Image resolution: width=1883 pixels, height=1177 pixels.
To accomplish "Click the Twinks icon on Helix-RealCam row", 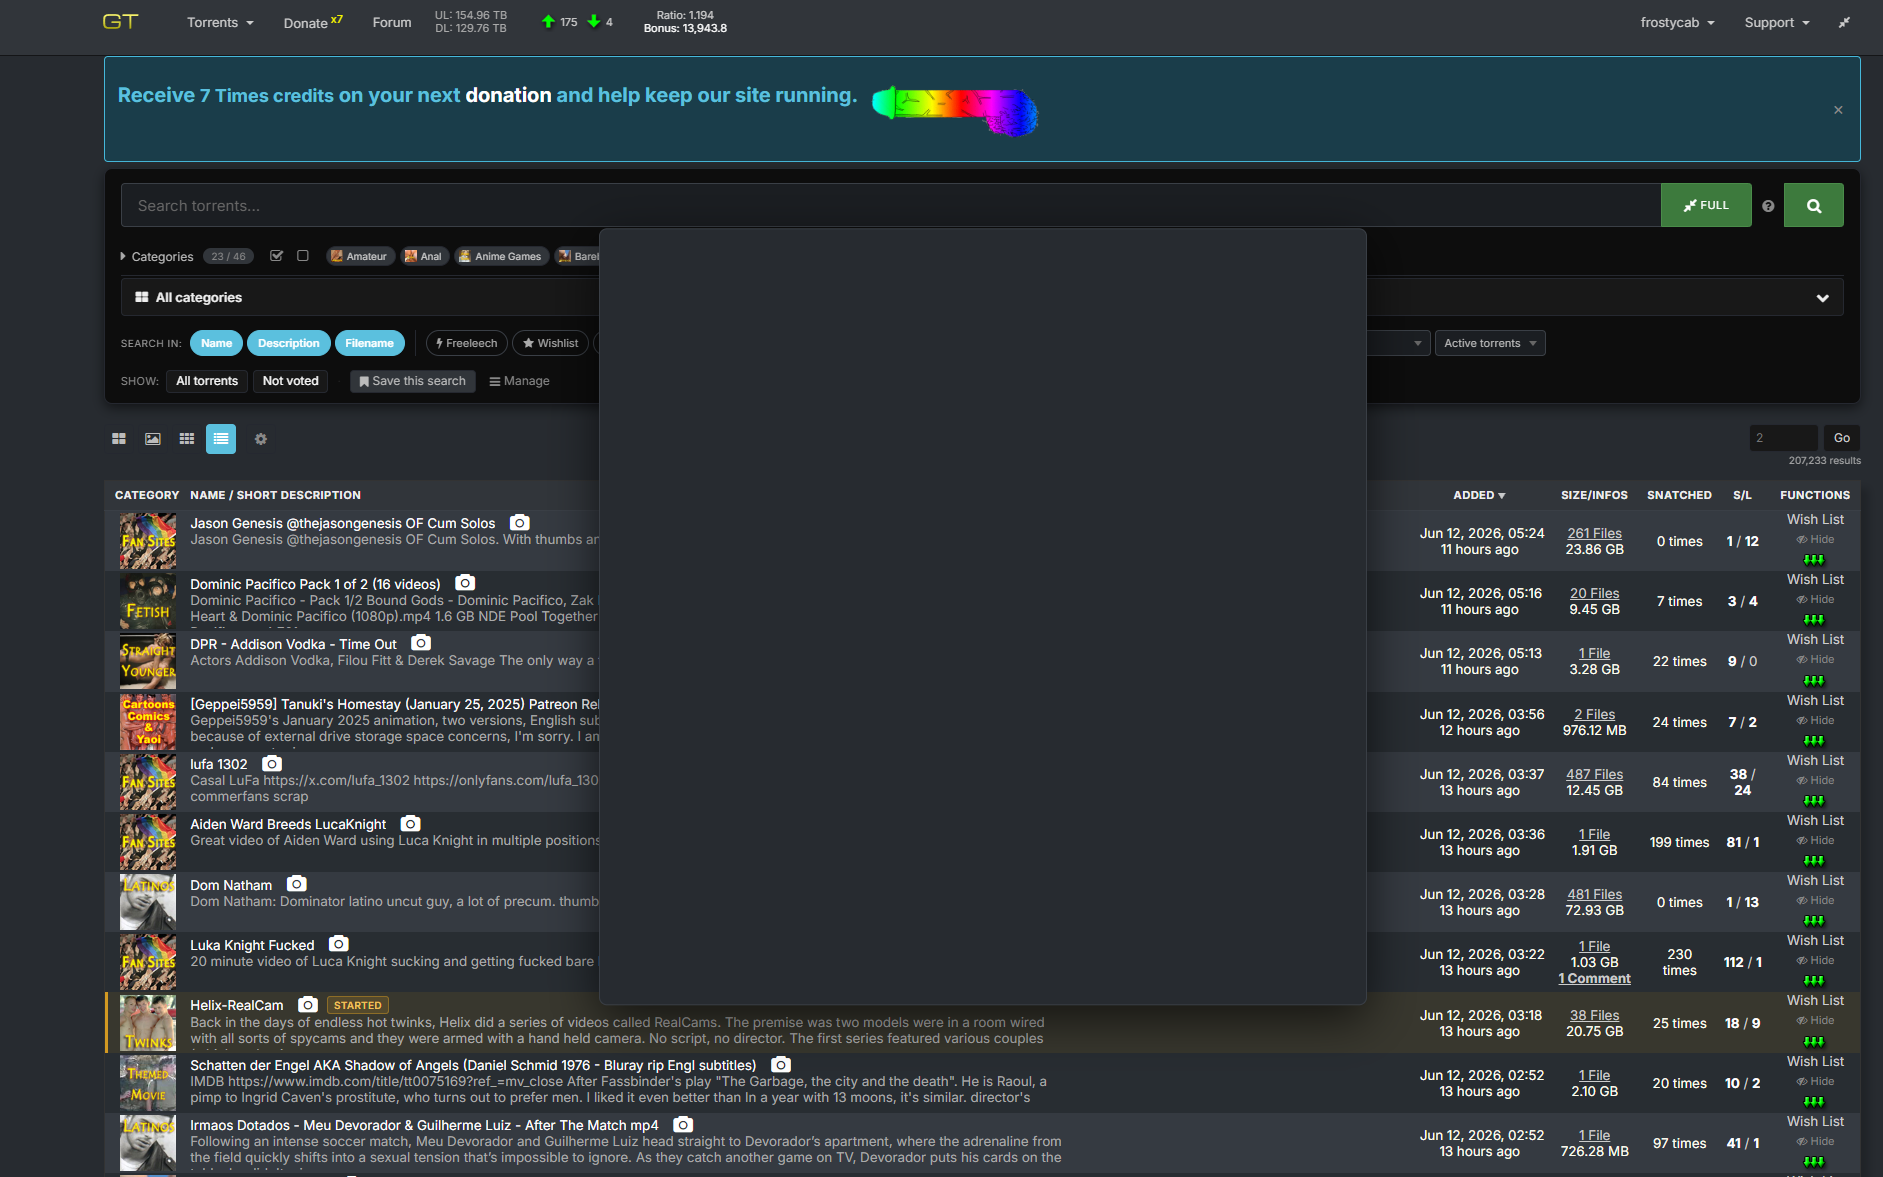I will tap(148, 1023).
